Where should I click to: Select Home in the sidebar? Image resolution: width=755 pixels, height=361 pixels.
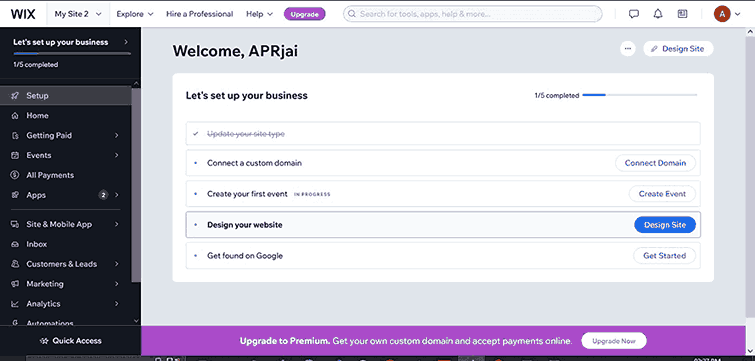pos(65,116)
